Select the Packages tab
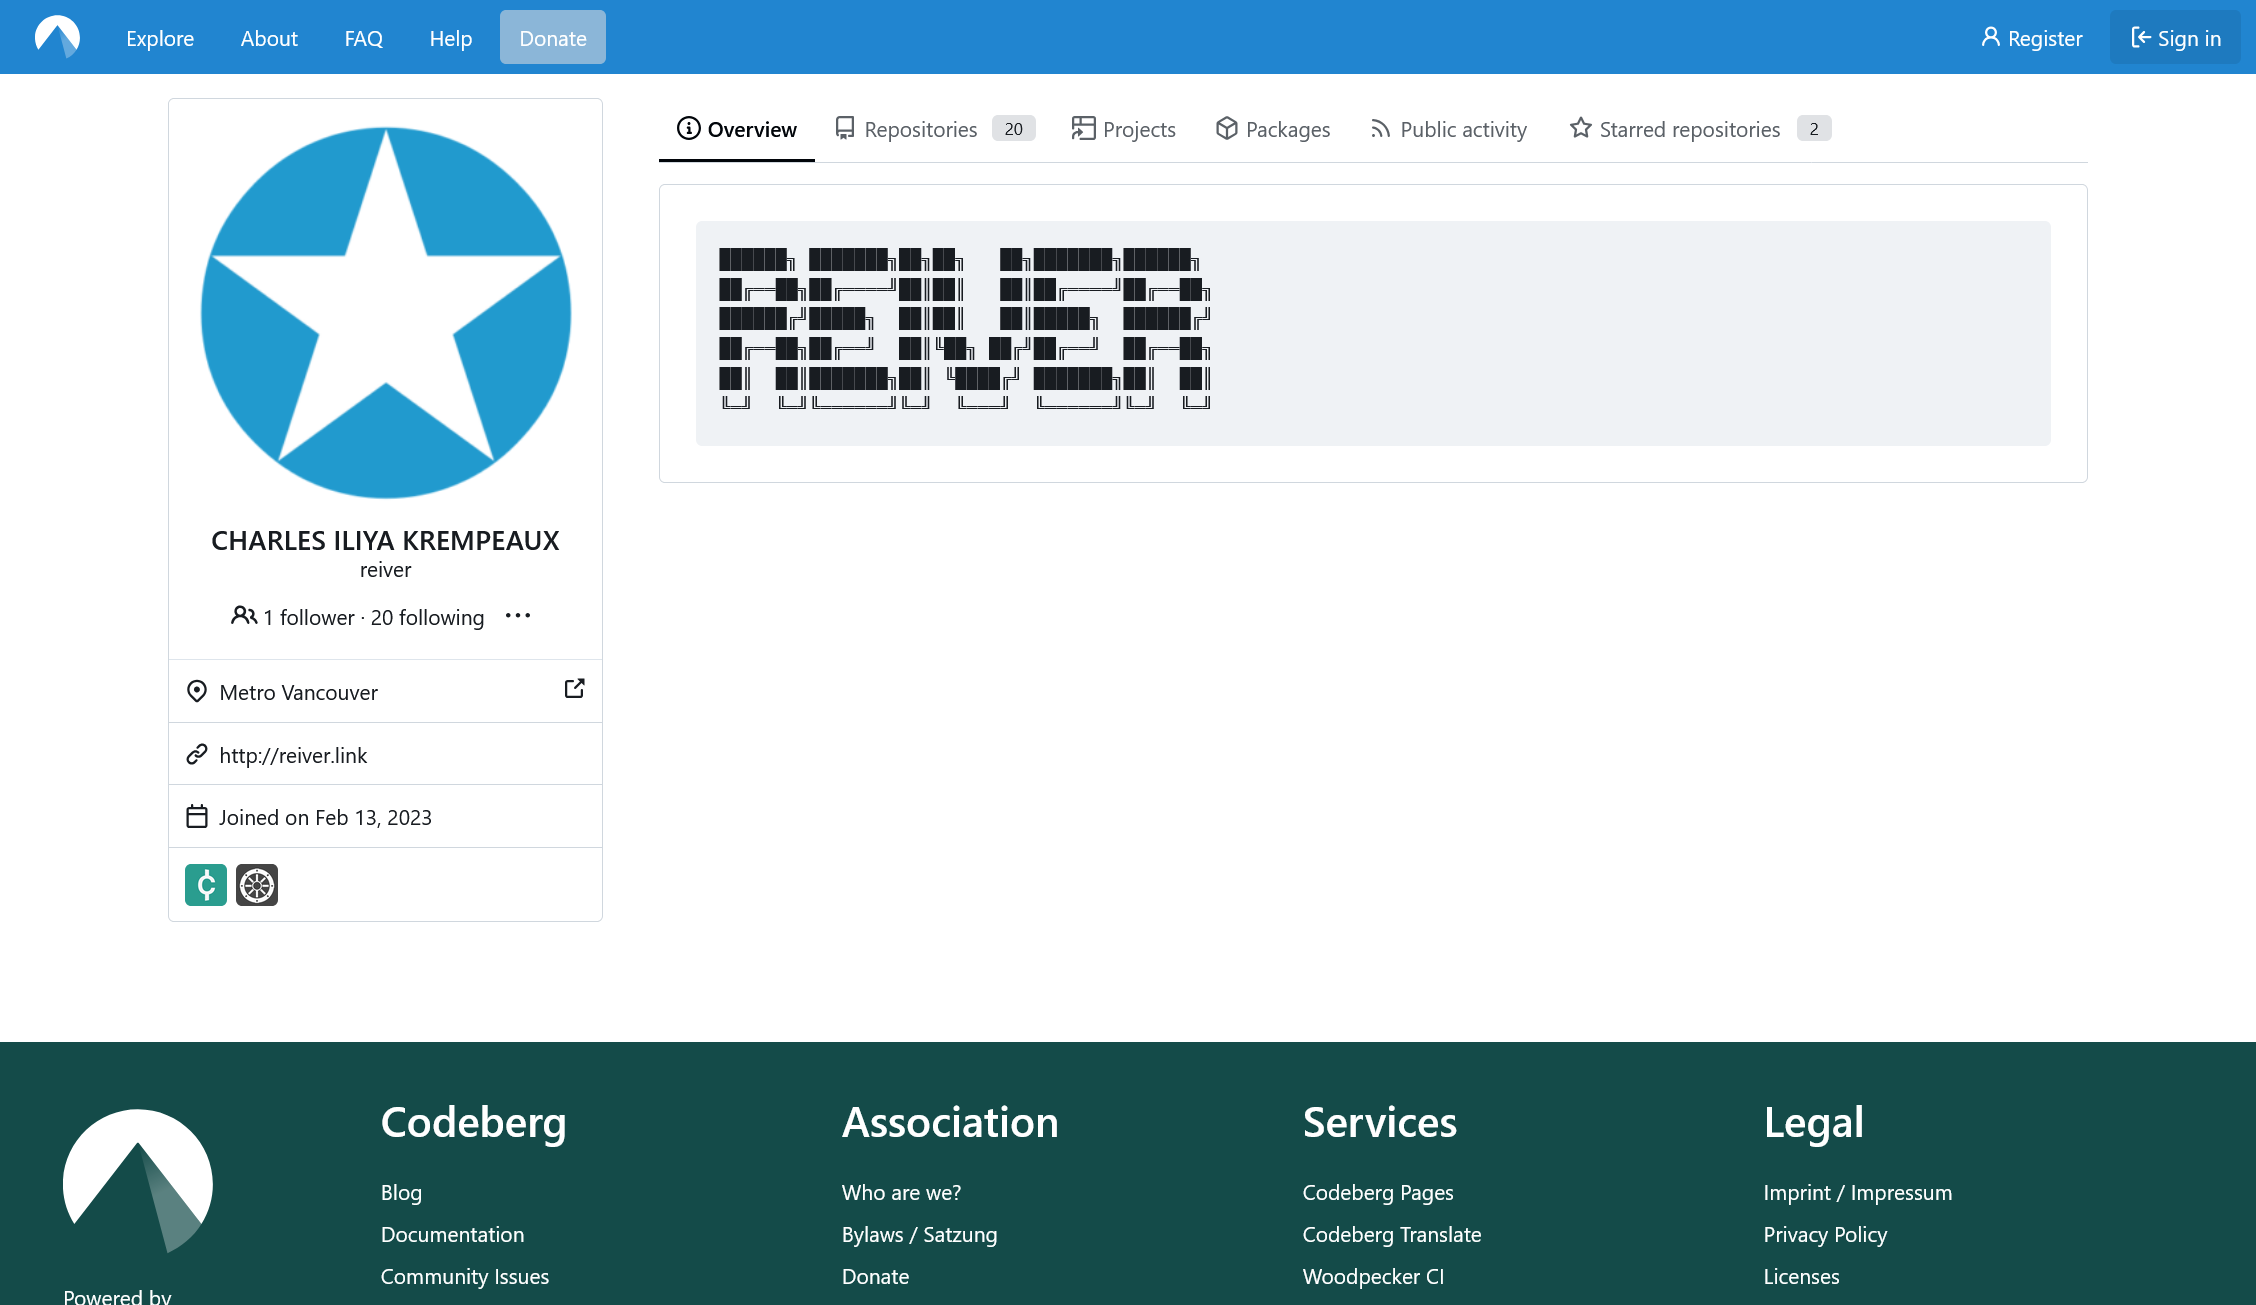This screenshot has height=1305, width=2256. 1273,129
